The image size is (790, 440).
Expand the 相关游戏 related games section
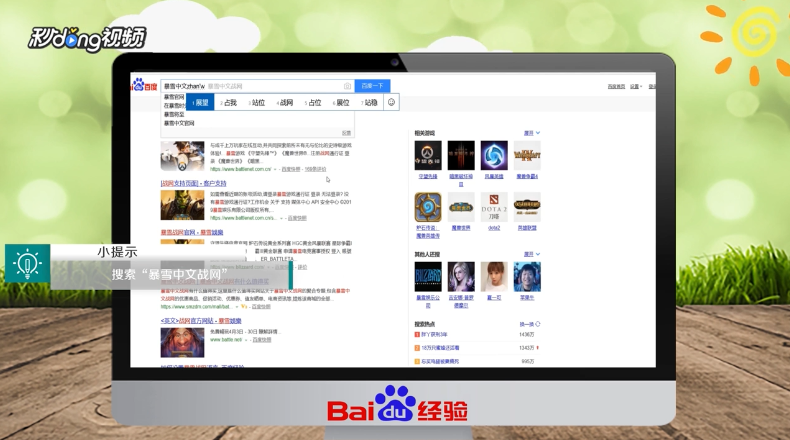(x=532, y=133)
